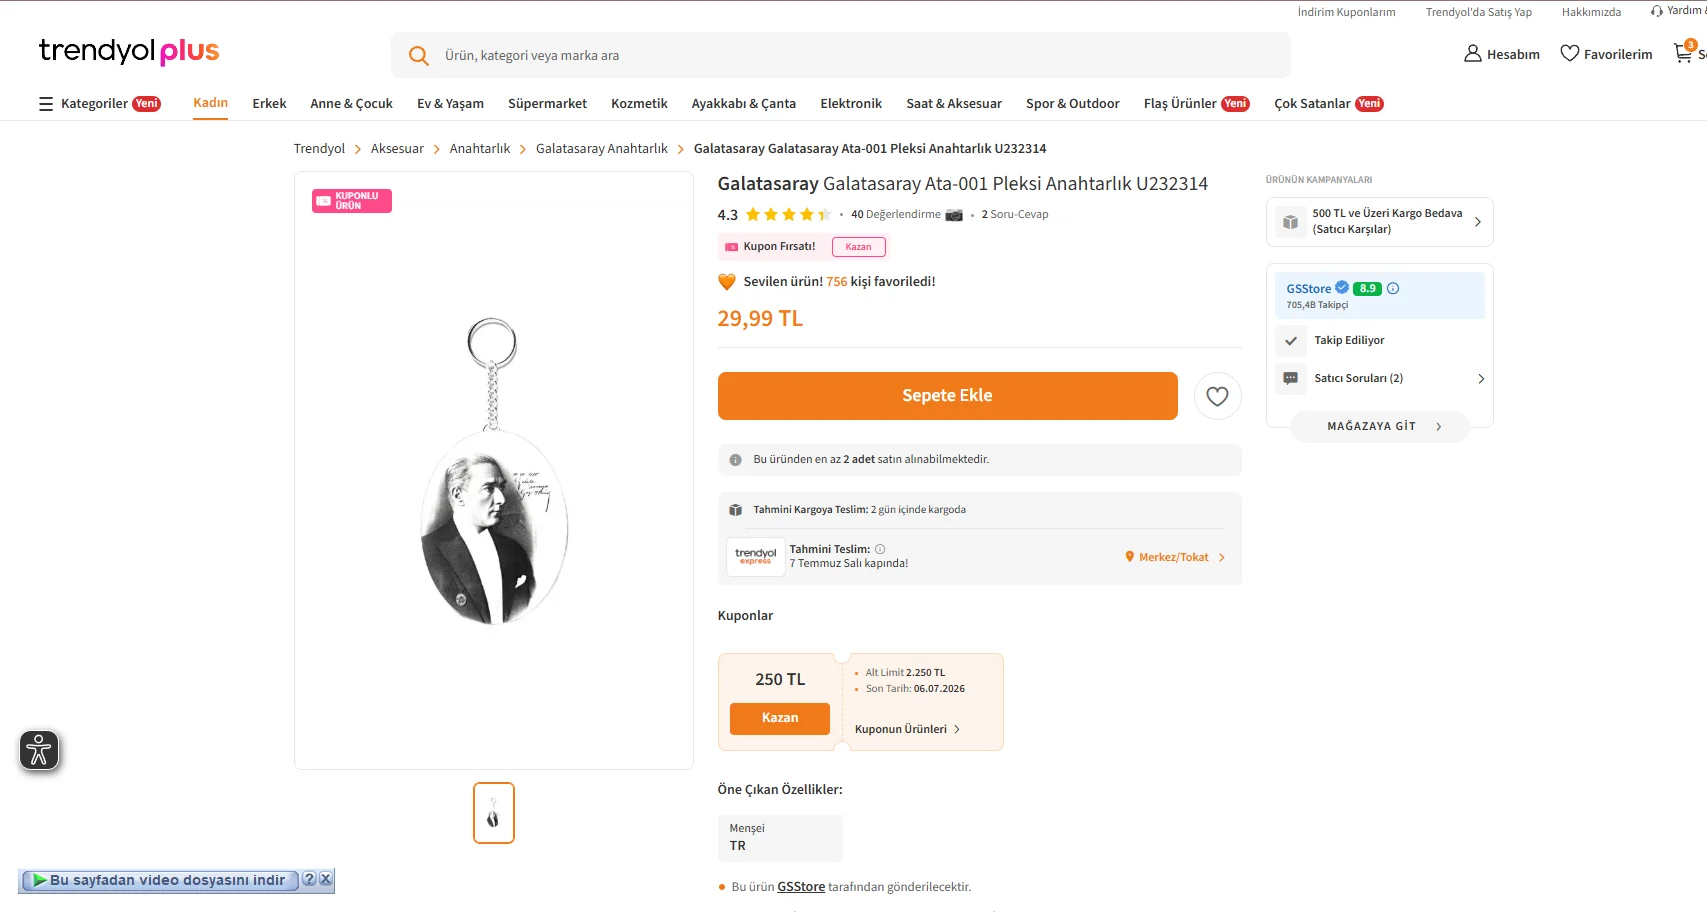Open the shopping cart icon
This screenshot has width=1707, height=912.
pyautogui.click(x=1684, y=53)
